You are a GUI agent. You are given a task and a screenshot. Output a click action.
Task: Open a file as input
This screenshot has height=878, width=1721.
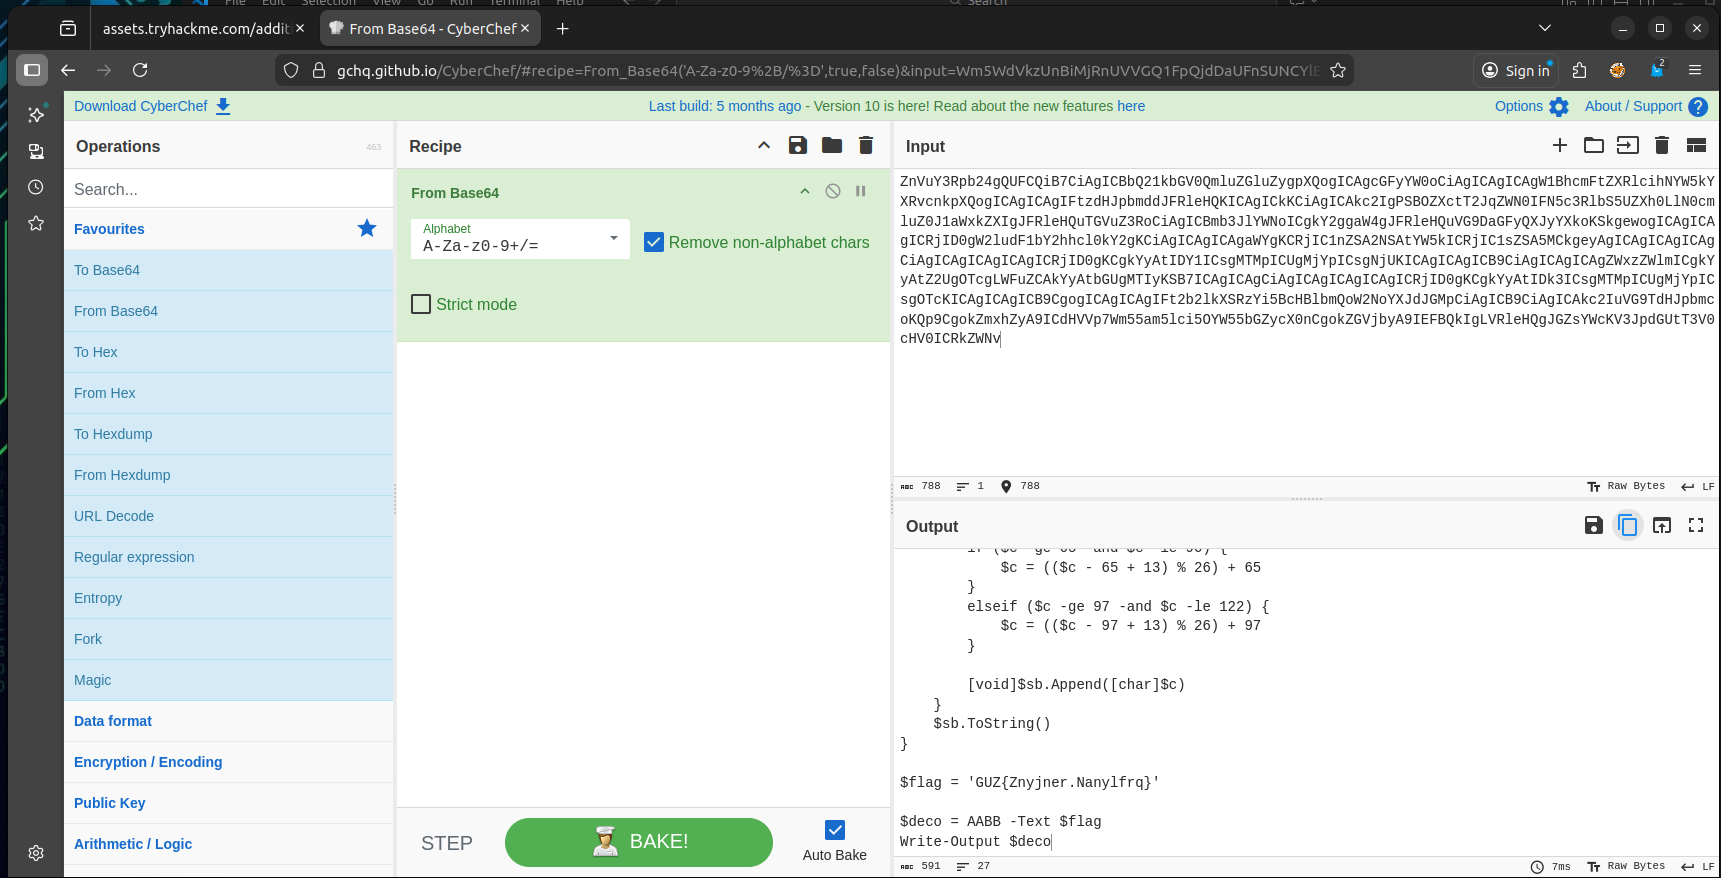point(1628,146)
